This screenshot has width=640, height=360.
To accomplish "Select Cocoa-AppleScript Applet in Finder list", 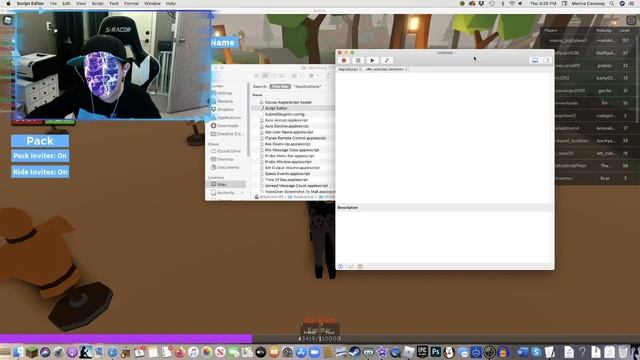I will tap(288, 102).
